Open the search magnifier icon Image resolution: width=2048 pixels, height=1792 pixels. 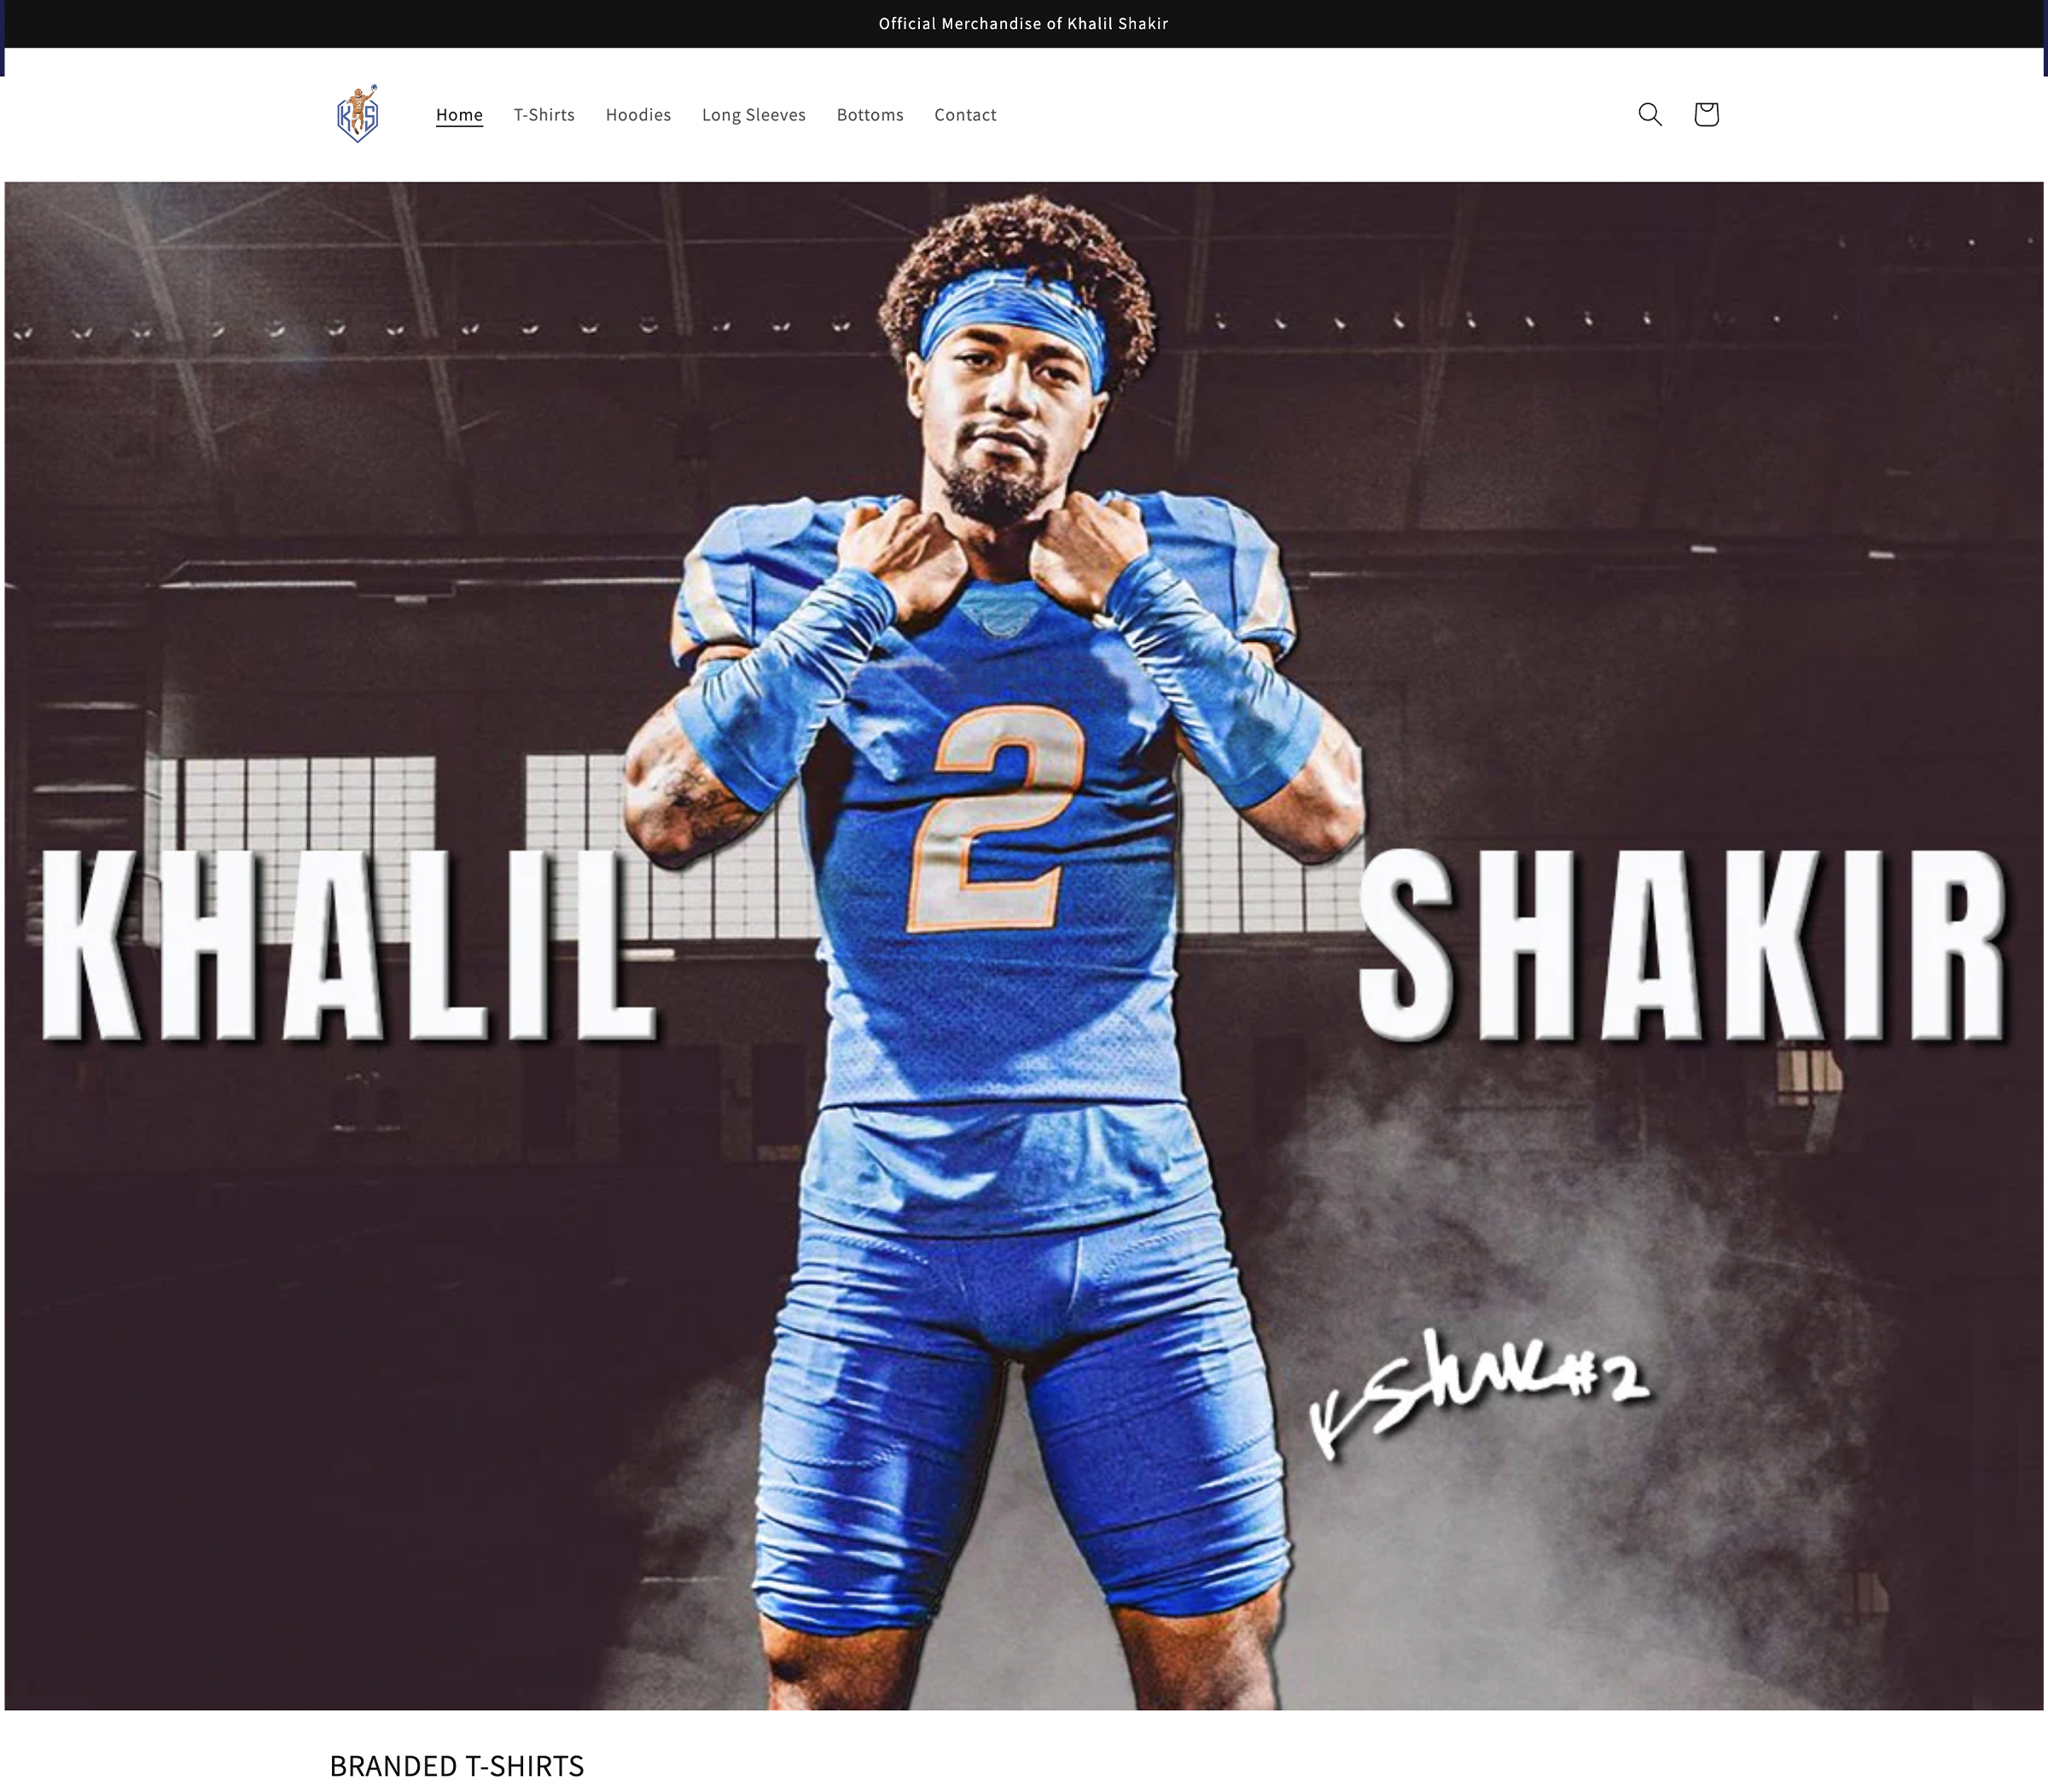click(x=1650, y=114)
